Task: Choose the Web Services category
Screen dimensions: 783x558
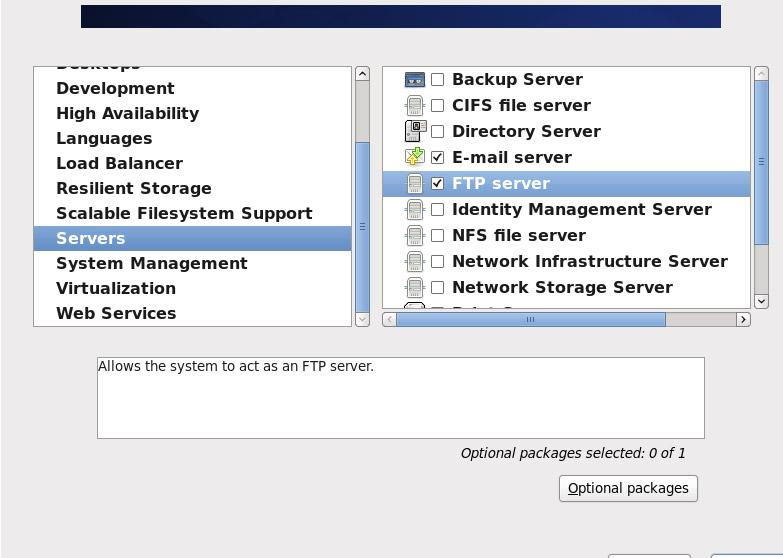Action: (x=192, y=313)
